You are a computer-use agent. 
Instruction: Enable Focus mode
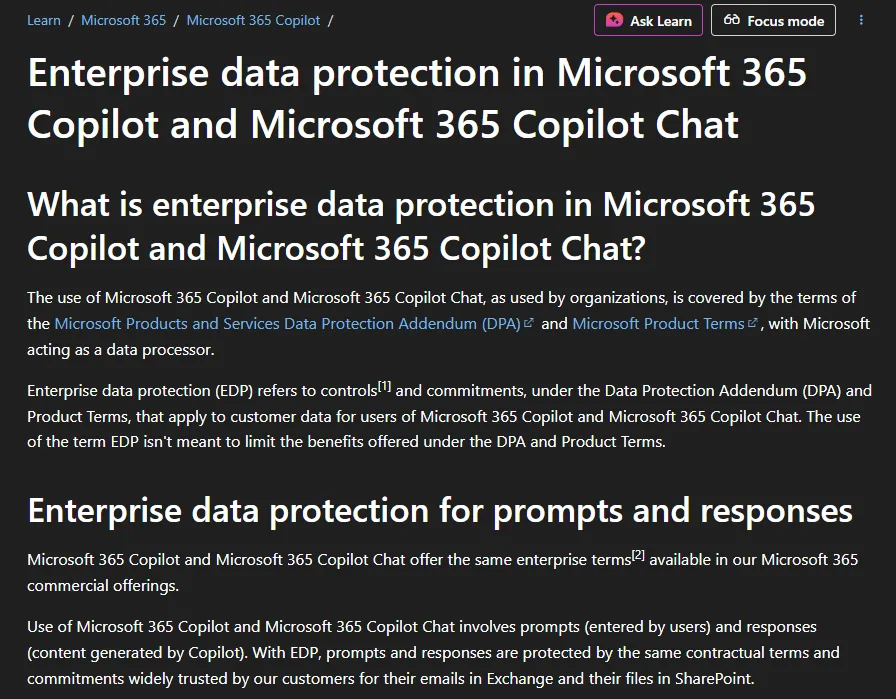pos(773,21)
